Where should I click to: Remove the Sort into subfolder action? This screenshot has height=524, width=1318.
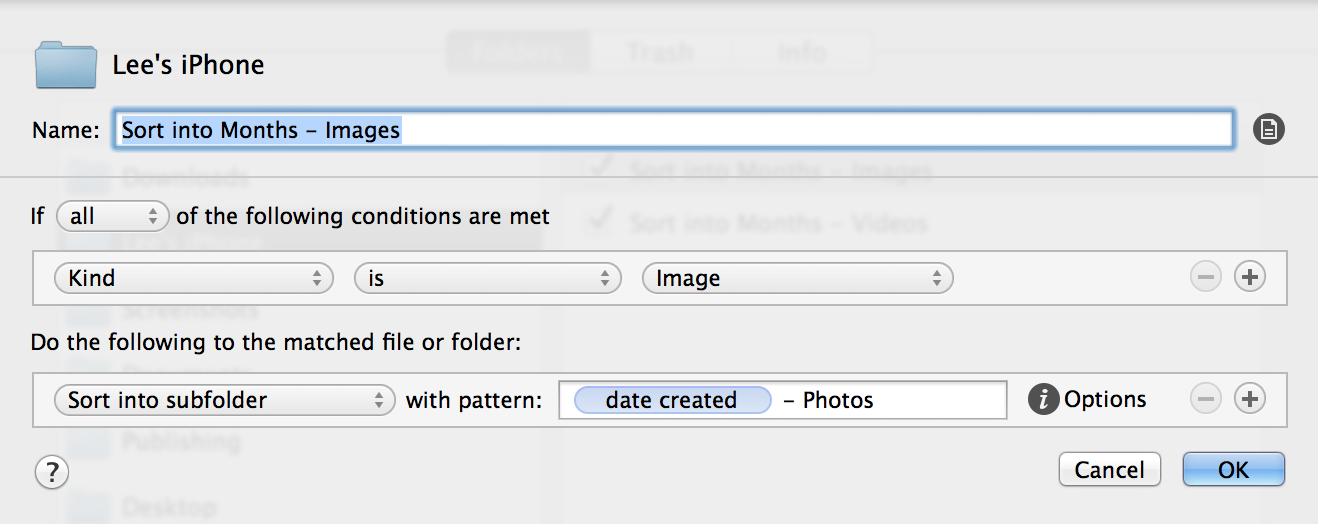point(1206,400)
